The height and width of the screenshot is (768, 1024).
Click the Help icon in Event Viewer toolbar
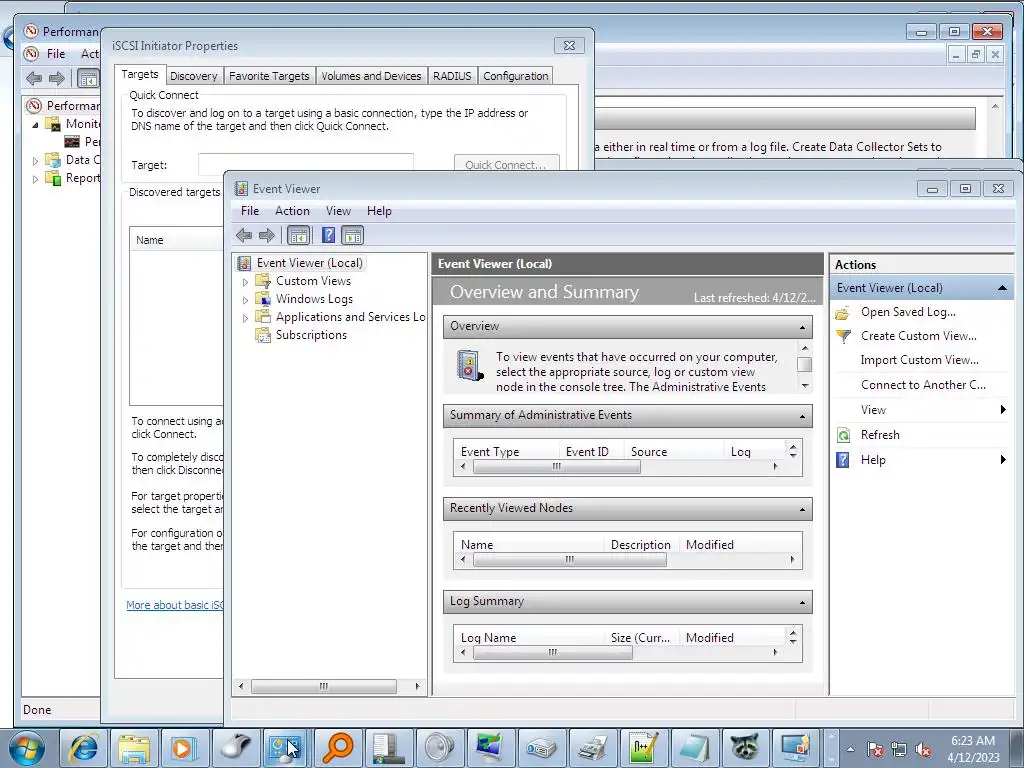[x=328, y=235]
